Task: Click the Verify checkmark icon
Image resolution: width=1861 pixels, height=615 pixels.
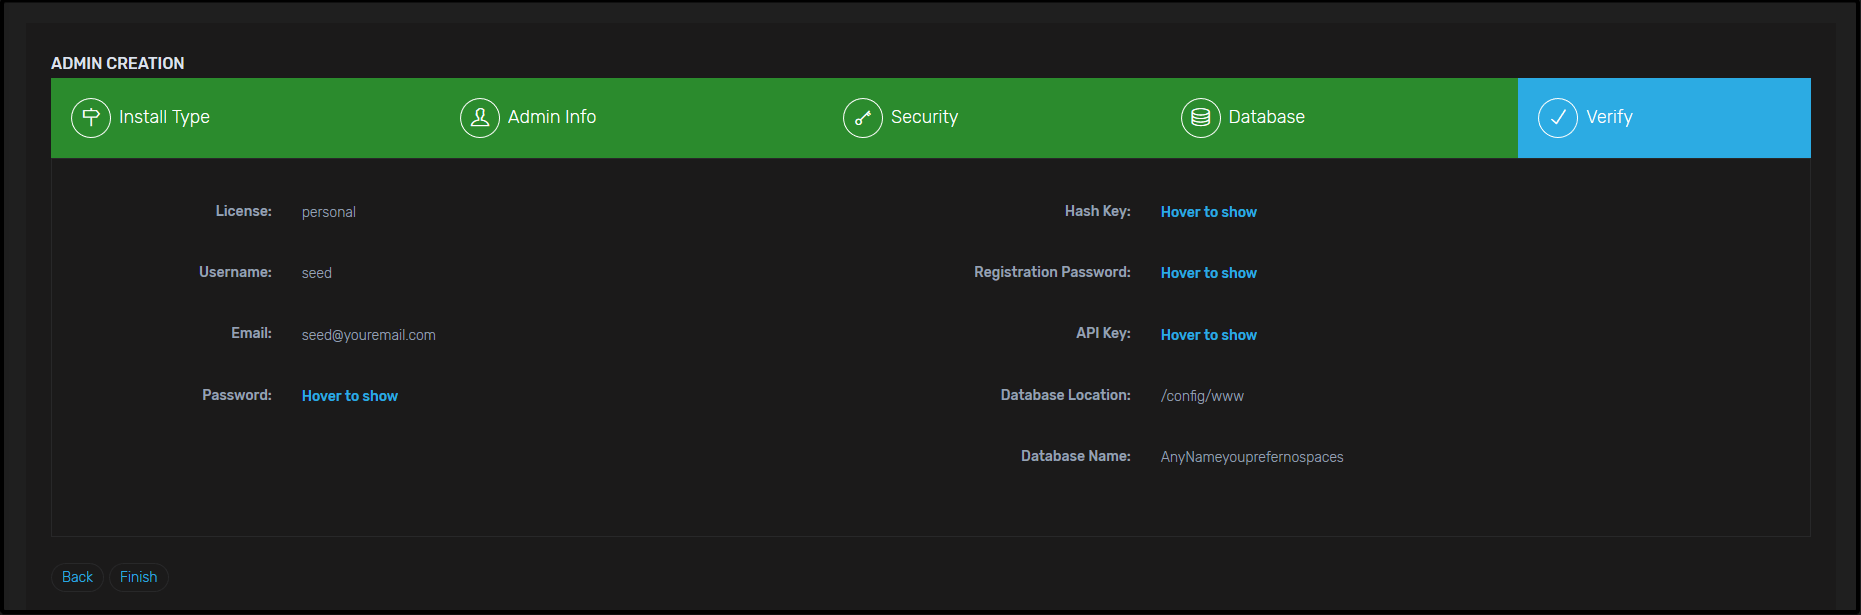Action: pyautogui.click(x=1557, y=118)
